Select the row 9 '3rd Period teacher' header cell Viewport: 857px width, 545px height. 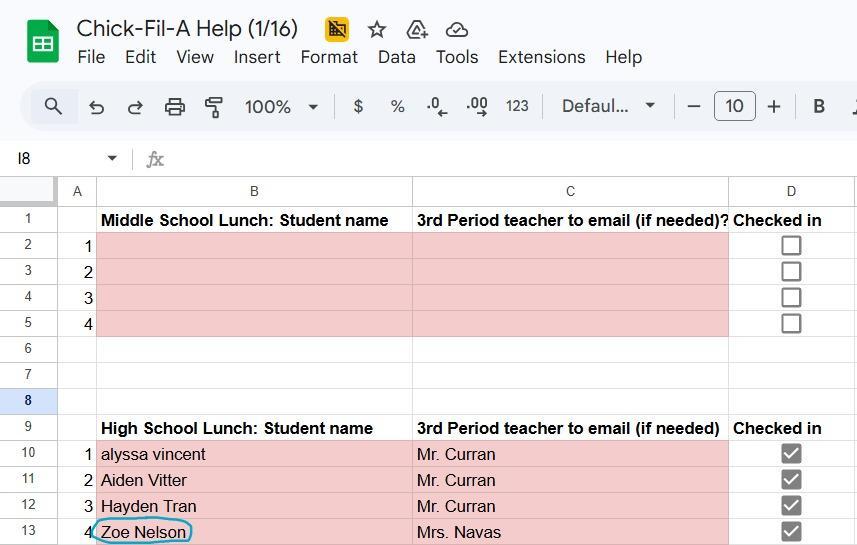click(x=570, y=428)
